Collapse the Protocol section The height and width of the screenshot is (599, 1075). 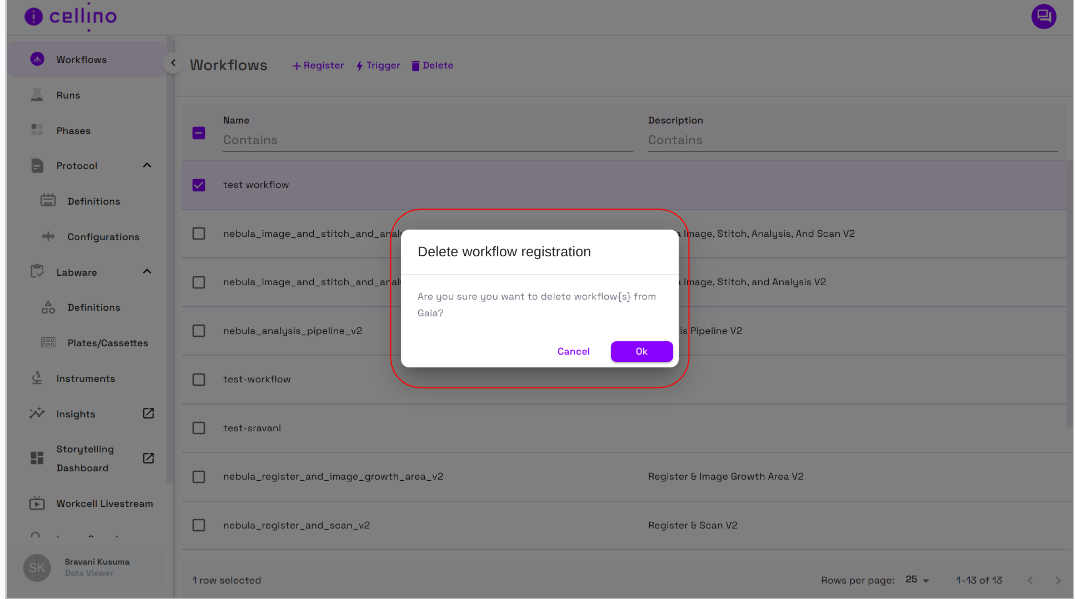pos(146,165)
